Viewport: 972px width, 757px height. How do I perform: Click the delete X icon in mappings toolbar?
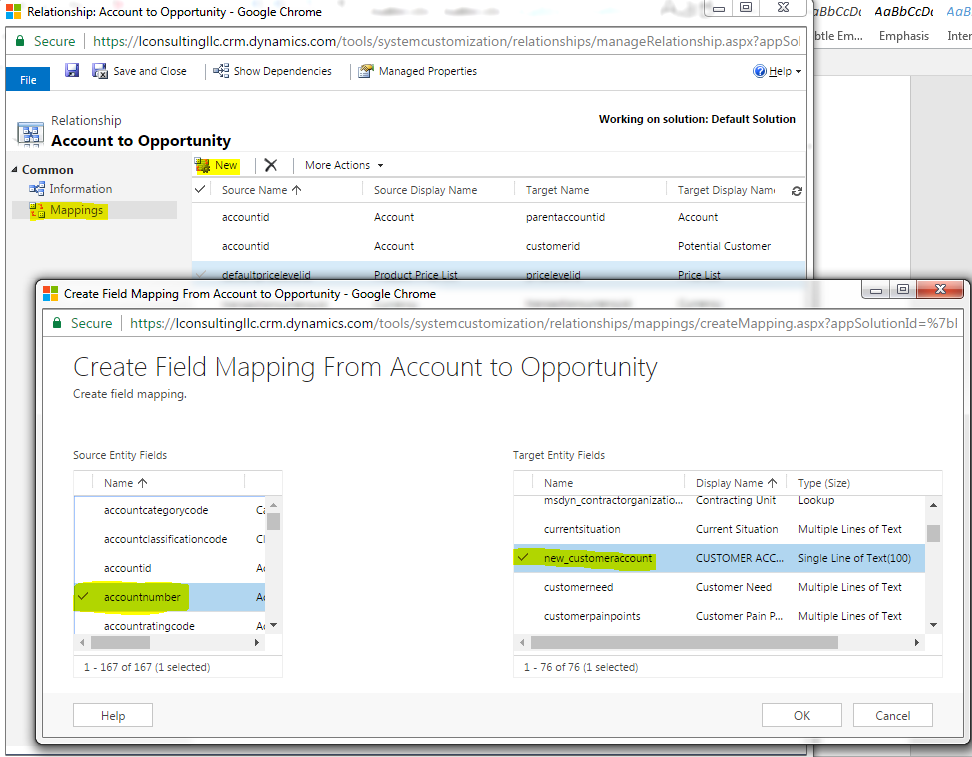coord(271,165)
